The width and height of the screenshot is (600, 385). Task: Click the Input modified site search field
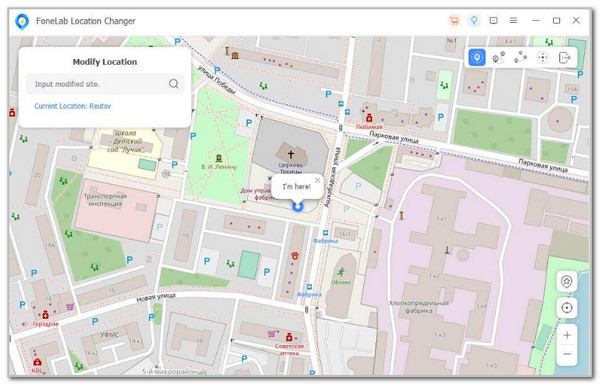tap(104, 84)
